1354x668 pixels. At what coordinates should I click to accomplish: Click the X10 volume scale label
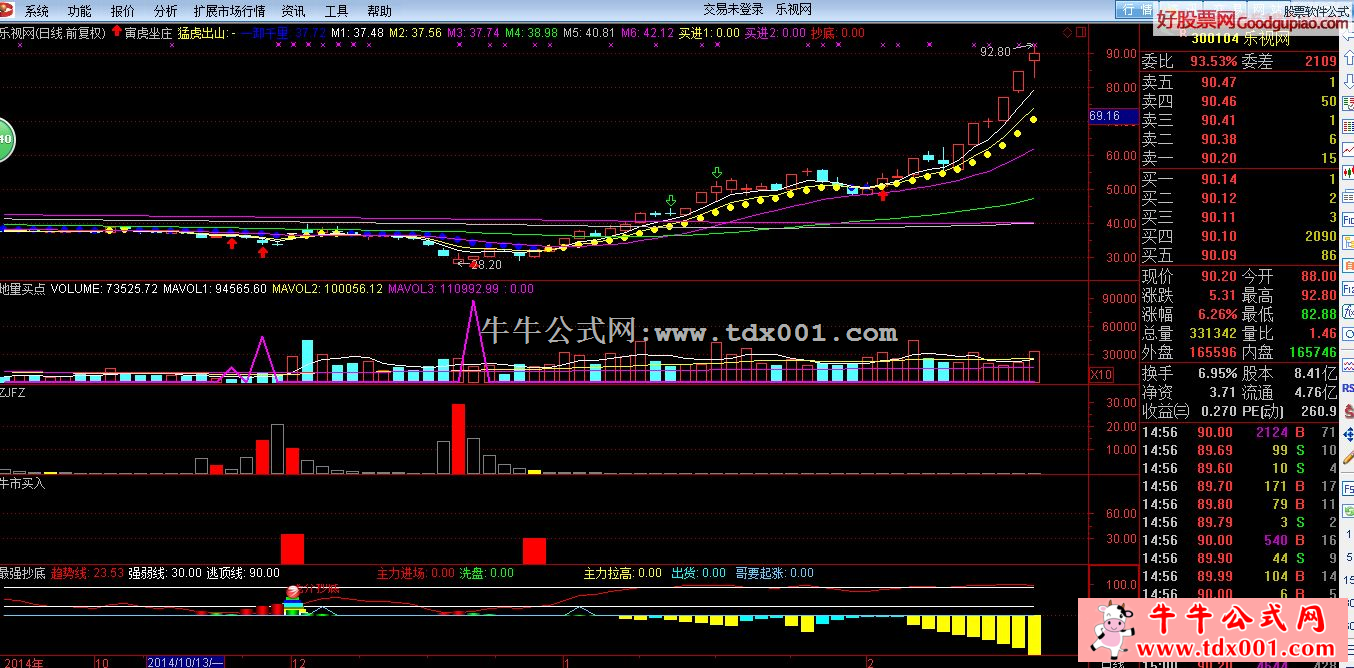tap(1100, 375)
